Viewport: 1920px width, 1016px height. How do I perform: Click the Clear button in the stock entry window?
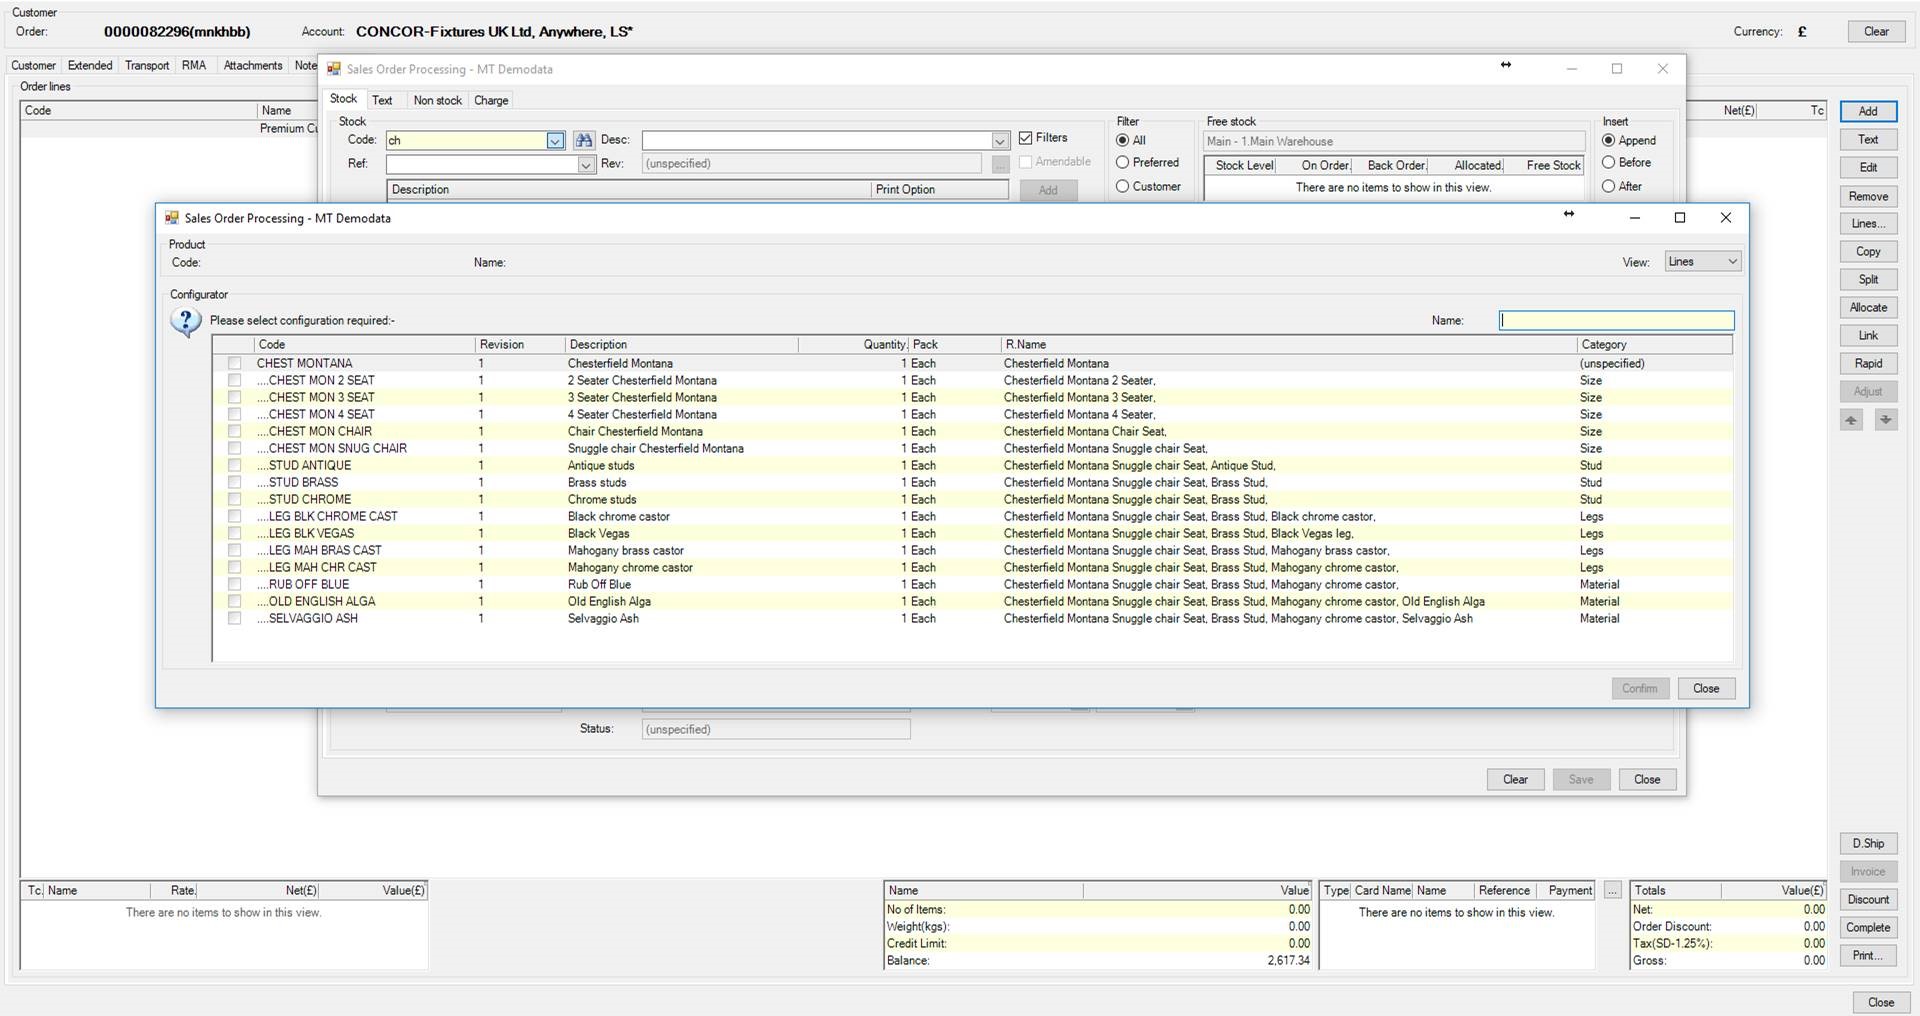1515,779
